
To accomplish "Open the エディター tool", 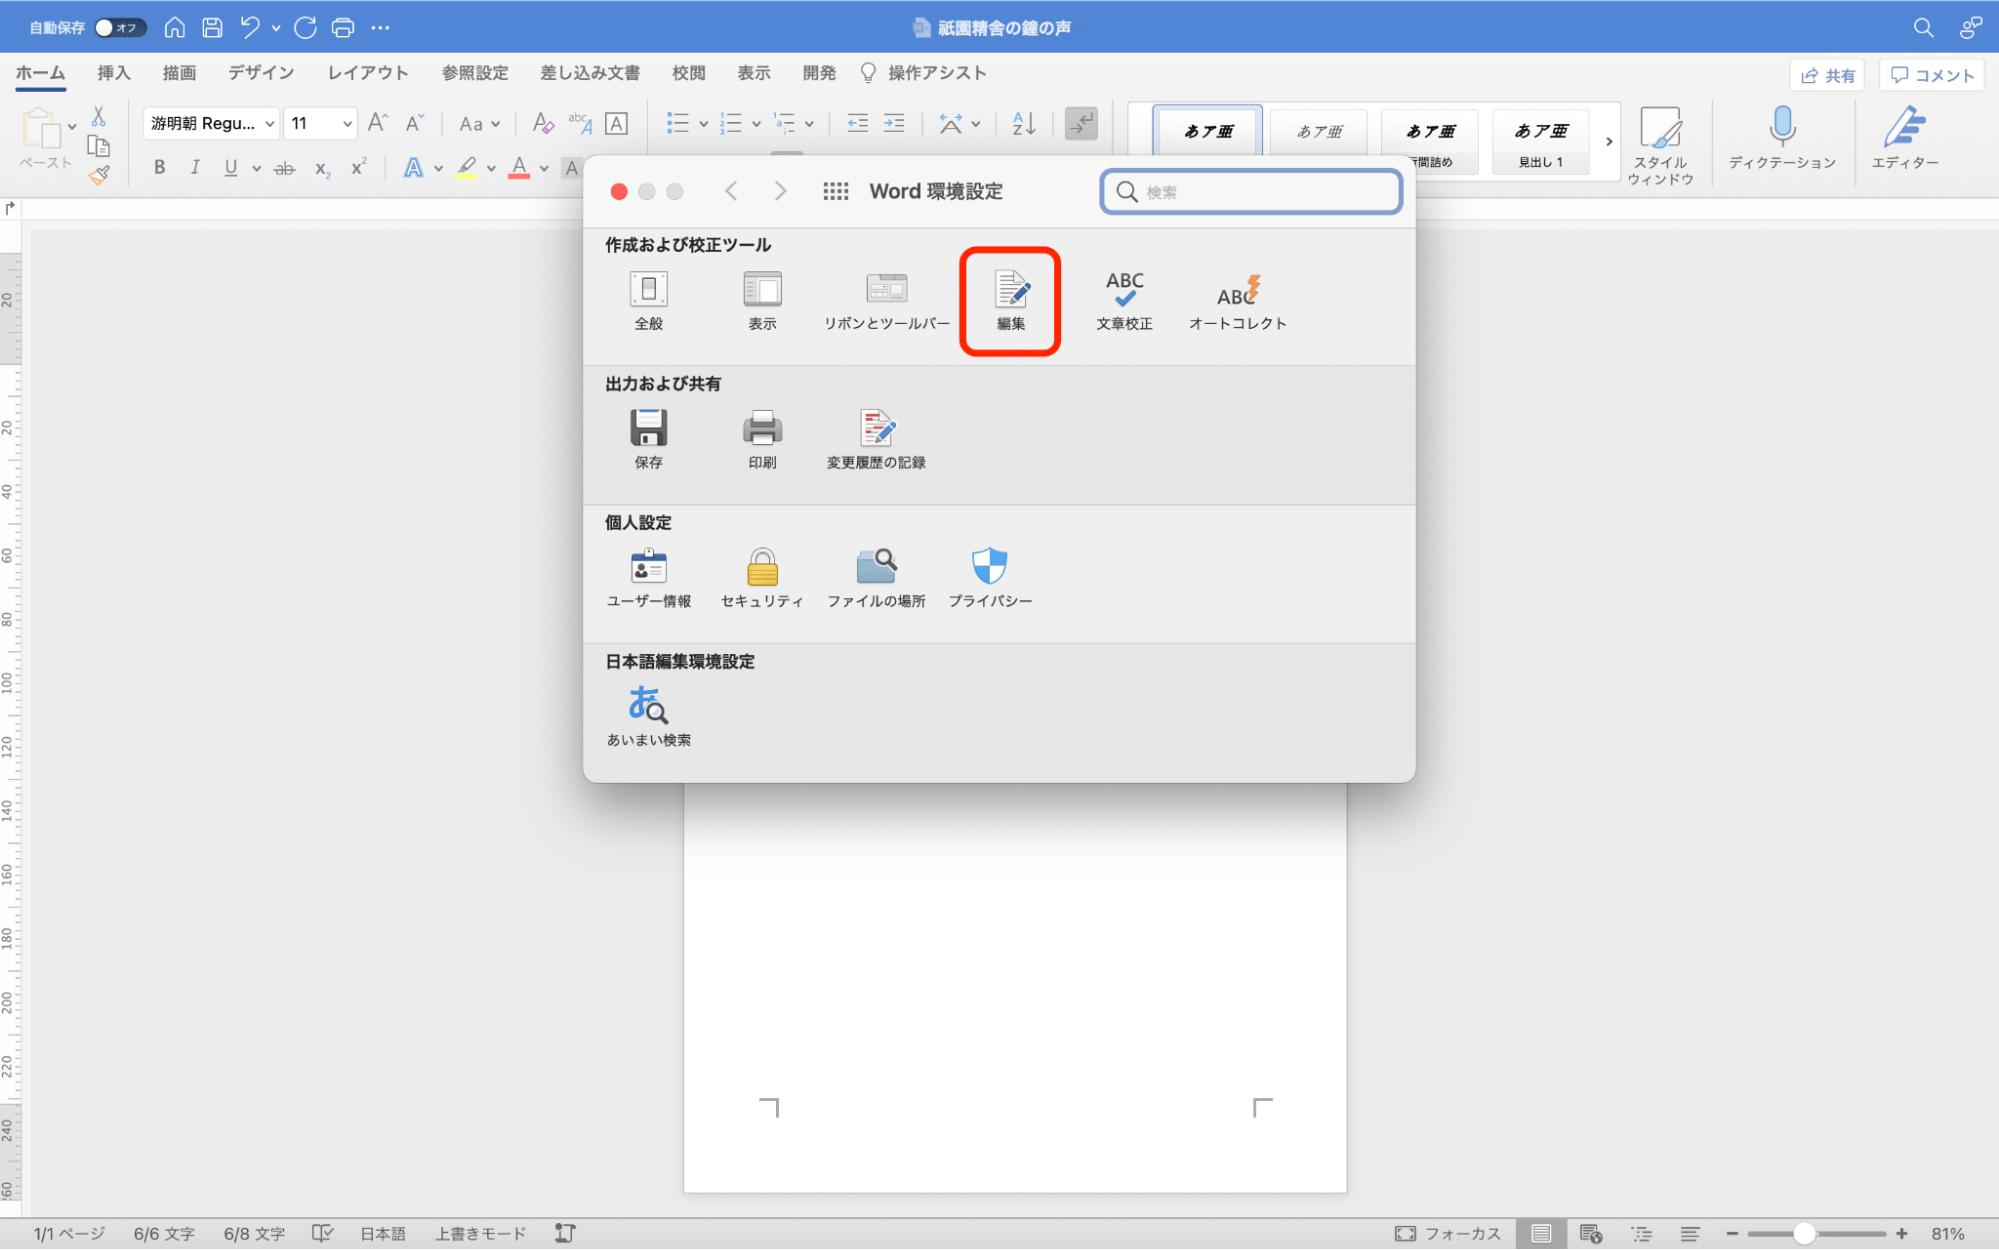I will (x=1905, y=139).
